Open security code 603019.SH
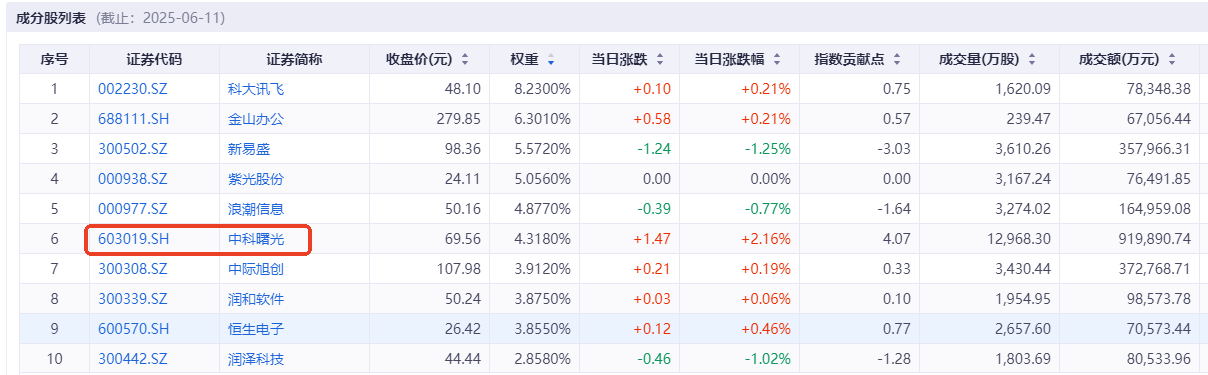Screen dimensions: 1208x375 pos(133,240)
